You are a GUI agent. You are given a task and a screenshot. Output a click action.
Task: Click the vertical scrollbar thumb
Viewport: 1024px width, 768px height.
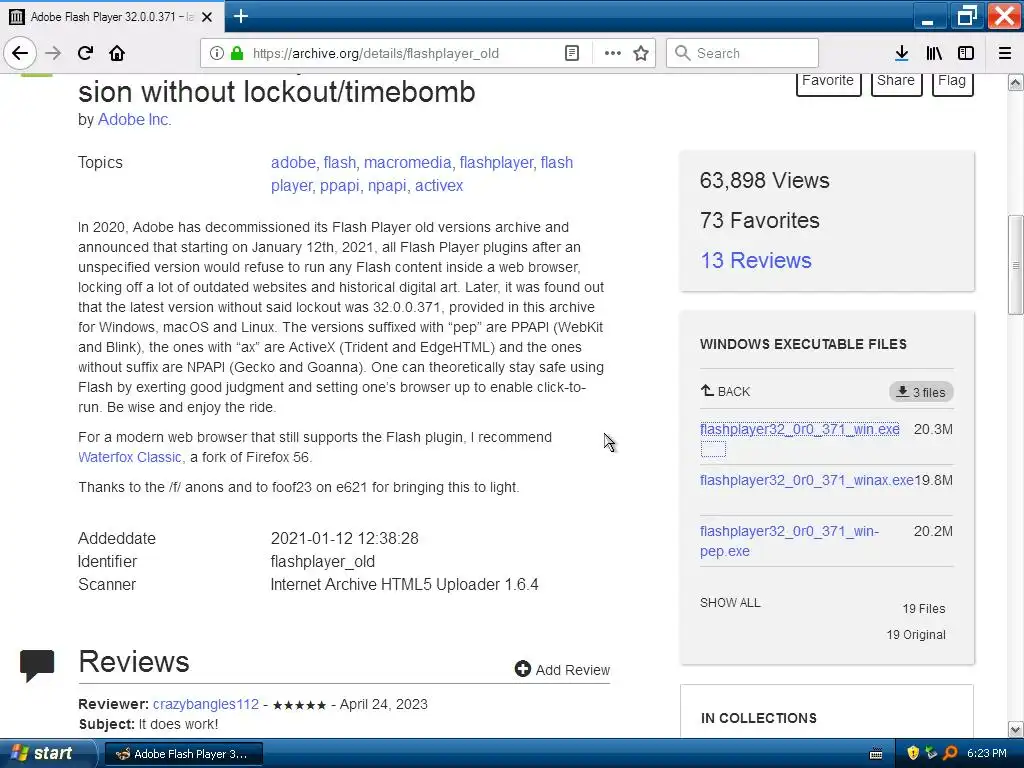coord(1015,264)
